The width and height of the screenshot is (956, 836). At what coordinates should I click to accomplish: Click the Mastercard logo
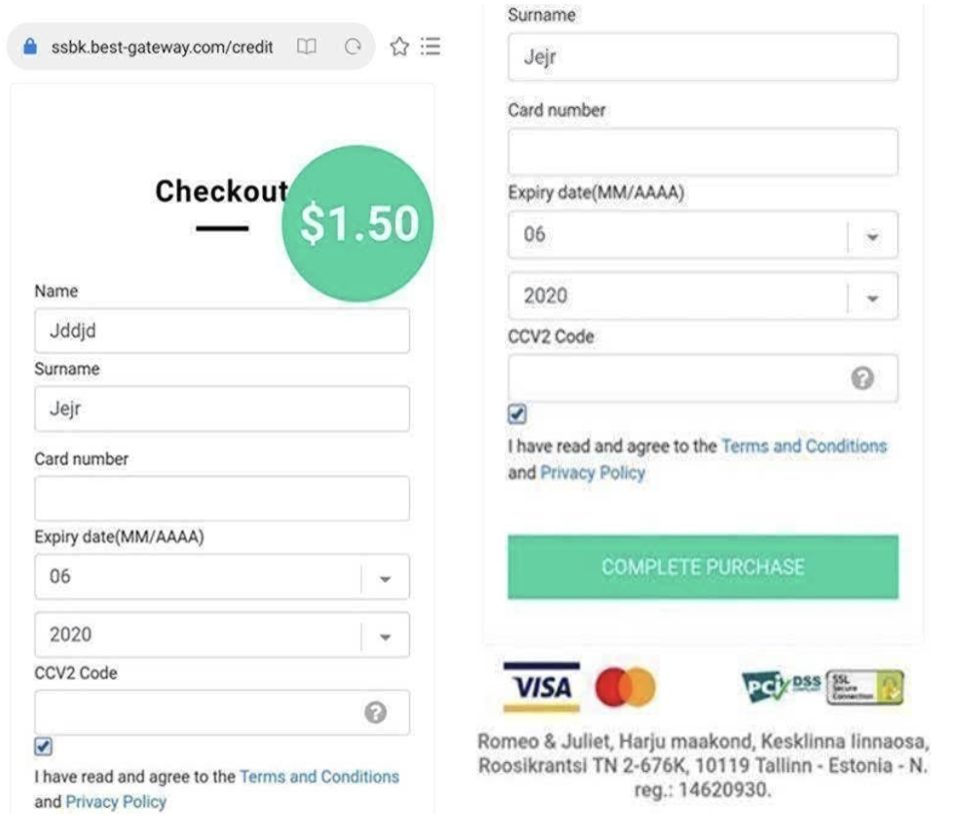coord(625,687)
